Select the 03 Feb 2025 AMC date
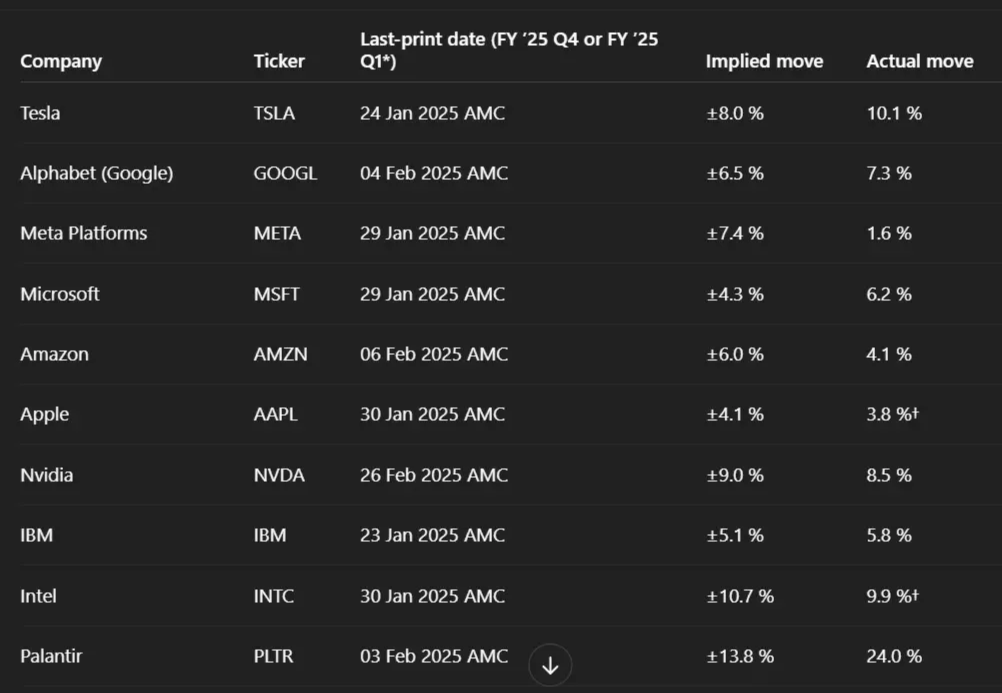This screenshot has height=693, width=1002. 434,656
